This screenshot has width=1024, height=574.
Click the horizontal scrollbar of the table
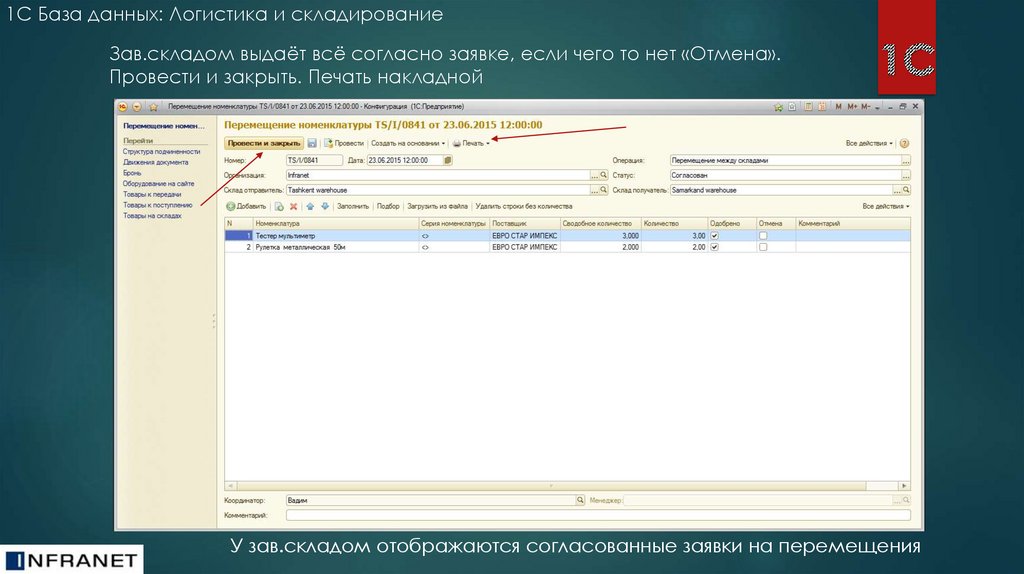click(x=551, y=486)
